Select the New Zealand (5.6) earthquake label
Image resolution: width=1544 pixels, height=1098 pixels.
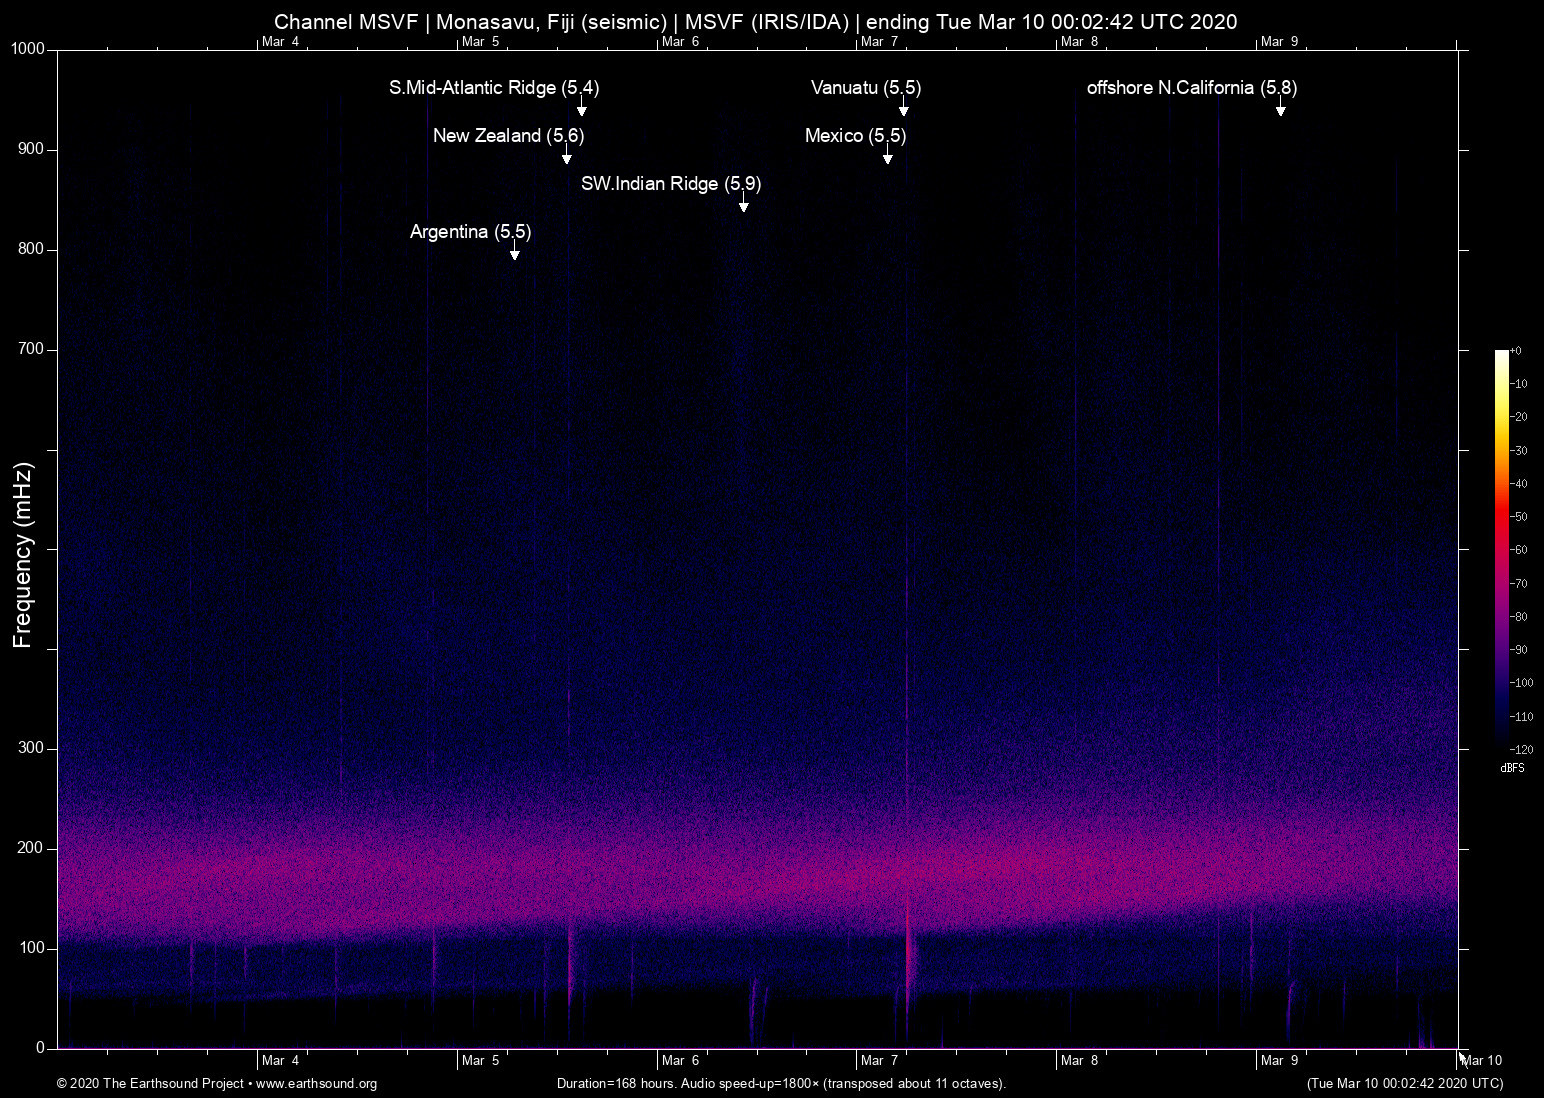coord(509,136)
